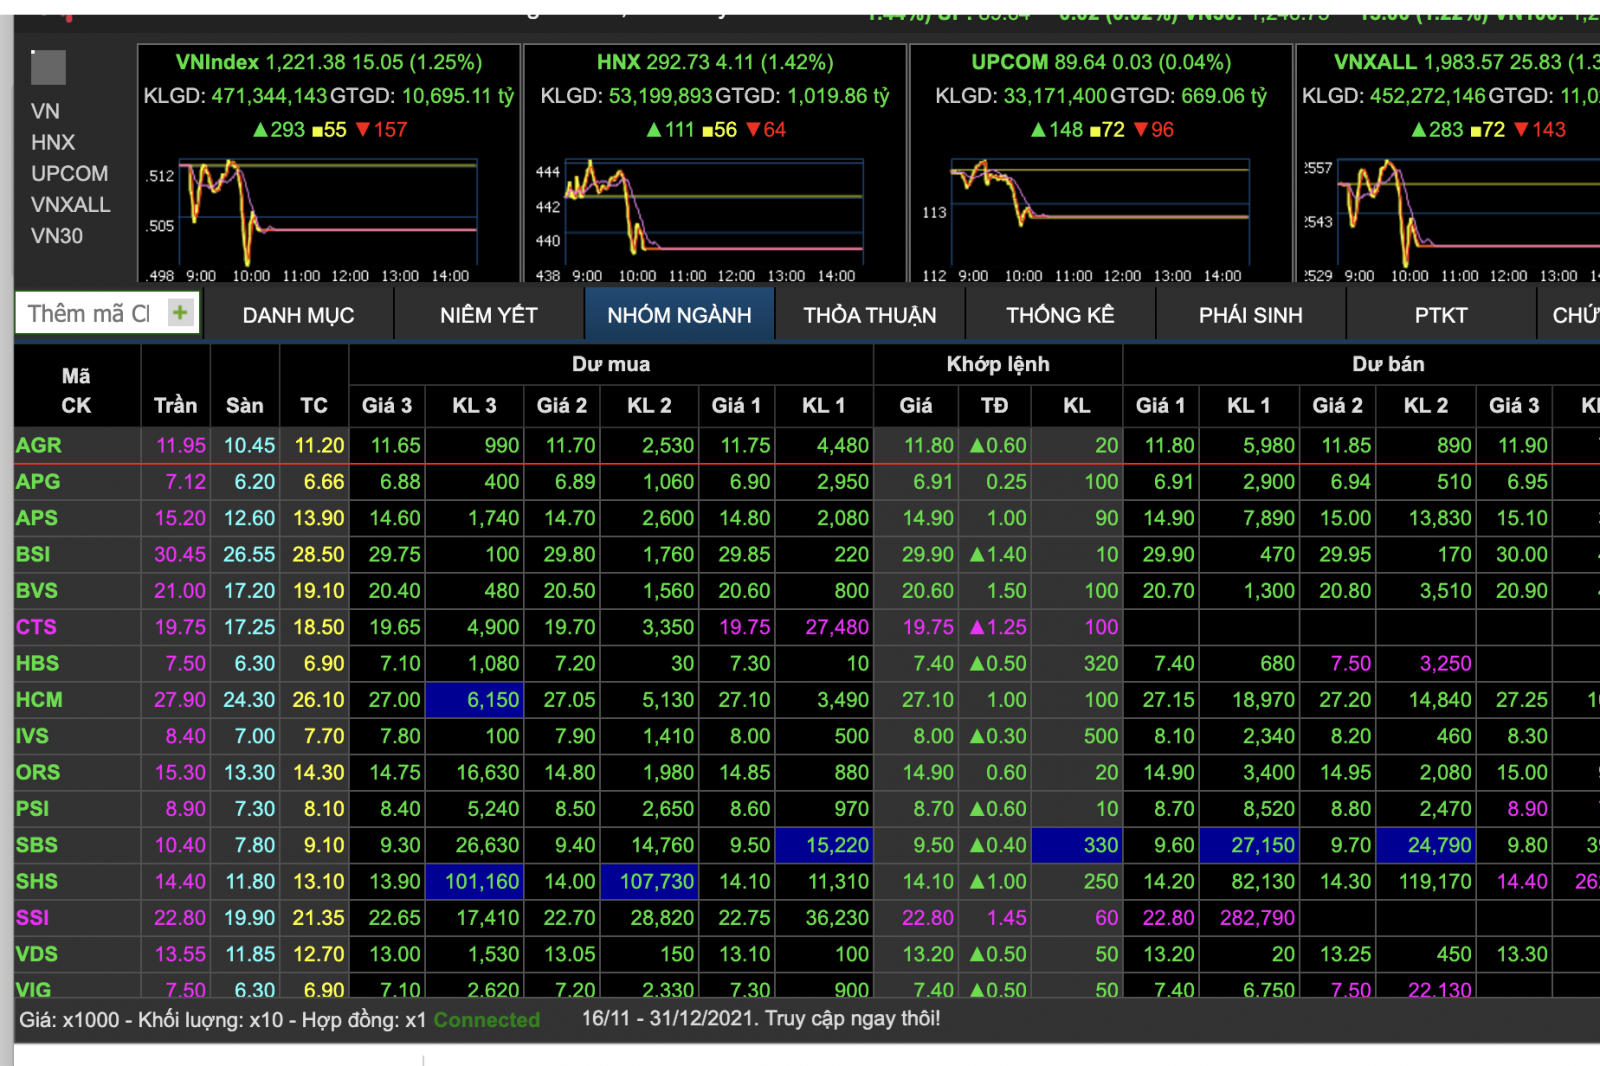This screenshot has height=1066, width=1600.
Task: Select VN in the index list
Action: point(45,111)
